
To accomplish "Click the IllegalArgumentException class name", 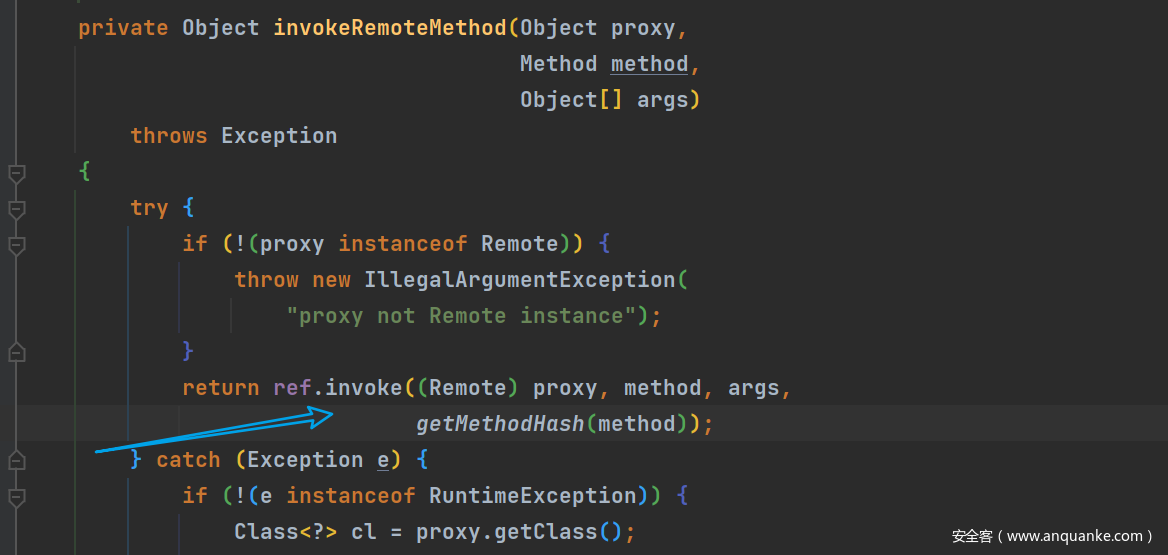I will click(x=520, y=280).
